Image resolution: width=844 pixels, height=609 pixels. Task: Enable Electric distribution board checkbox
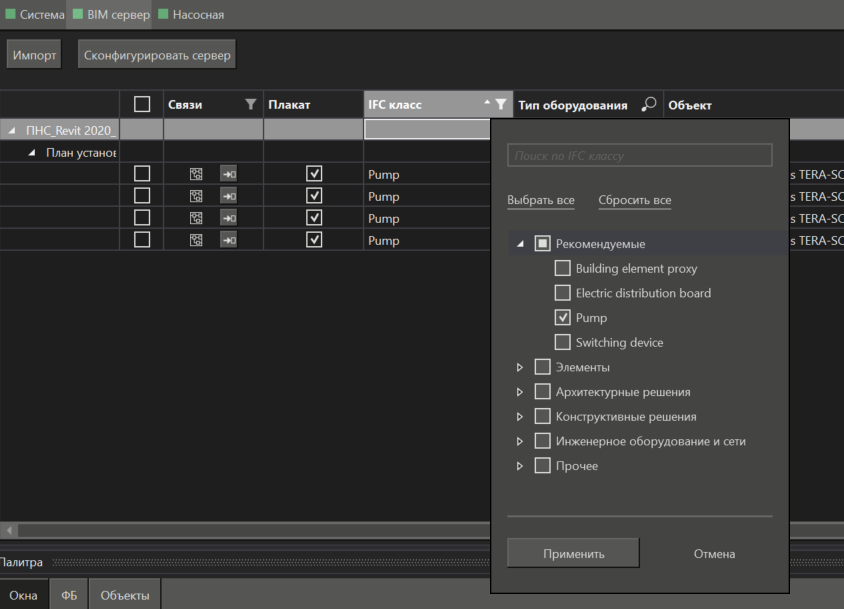pos(562,293)
